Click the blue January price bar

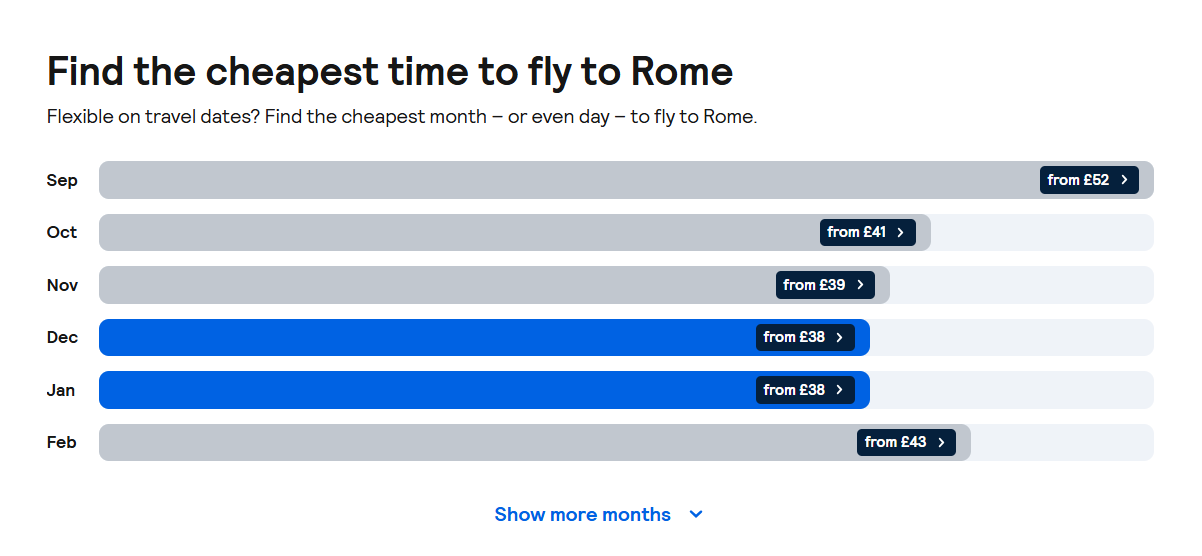tap(484, 390)
